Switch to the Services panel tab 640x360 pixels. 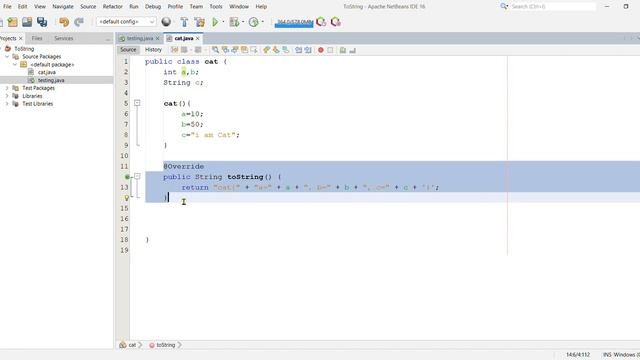pos(64,38)
